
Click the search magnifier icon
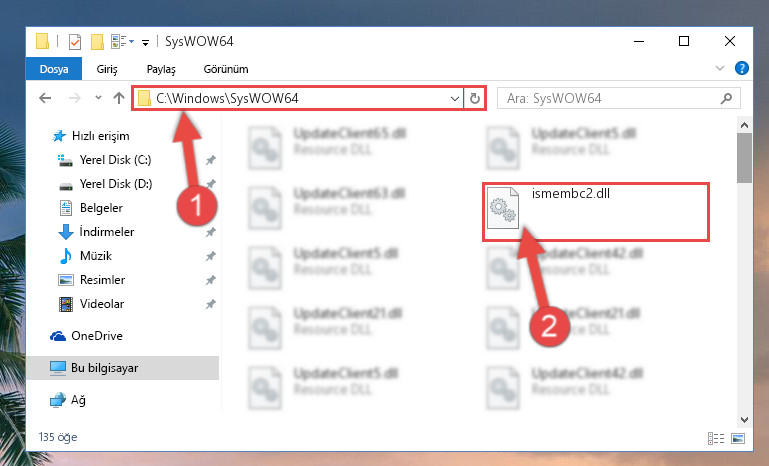(726, 99)
